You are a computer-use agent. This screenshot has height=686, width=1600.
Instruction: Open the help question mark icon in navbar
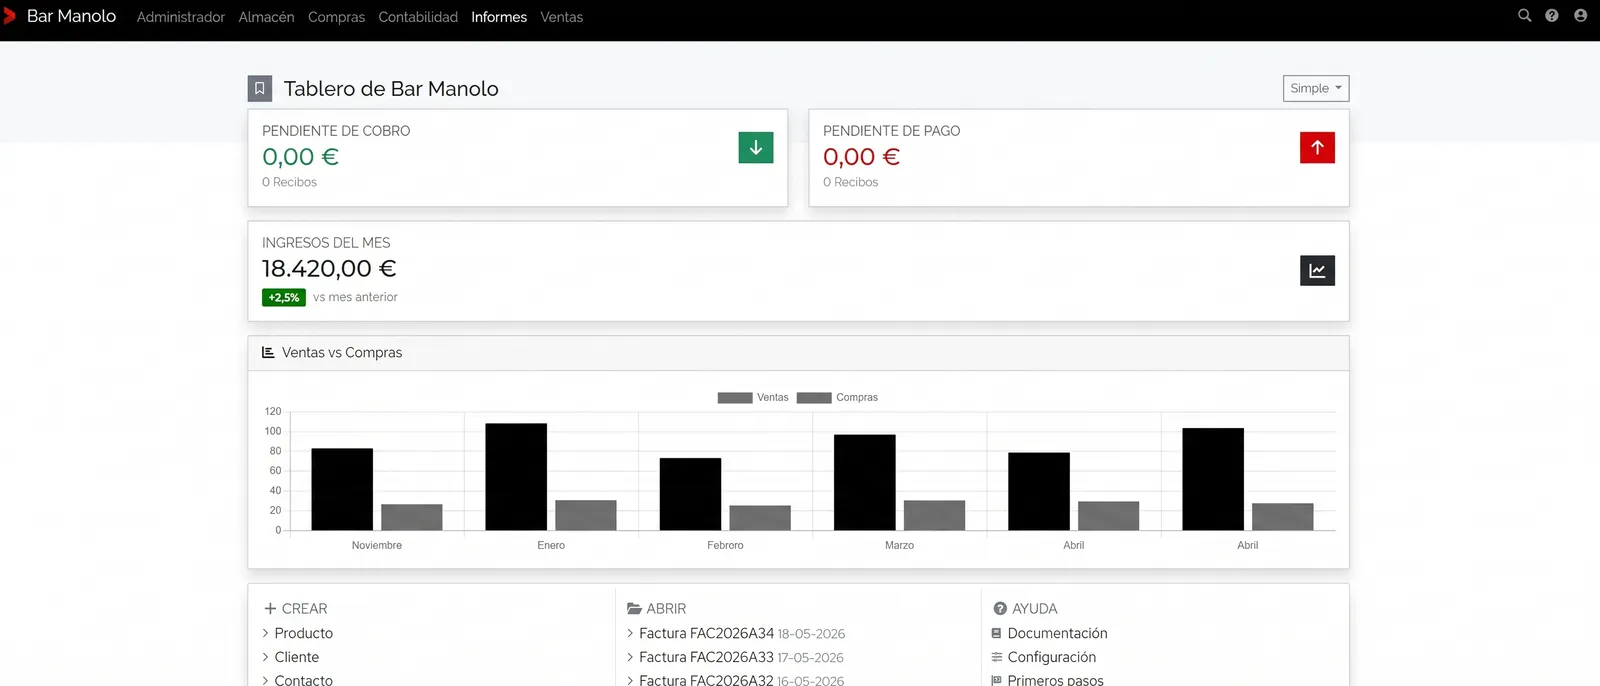click(x=1552, y=16)
